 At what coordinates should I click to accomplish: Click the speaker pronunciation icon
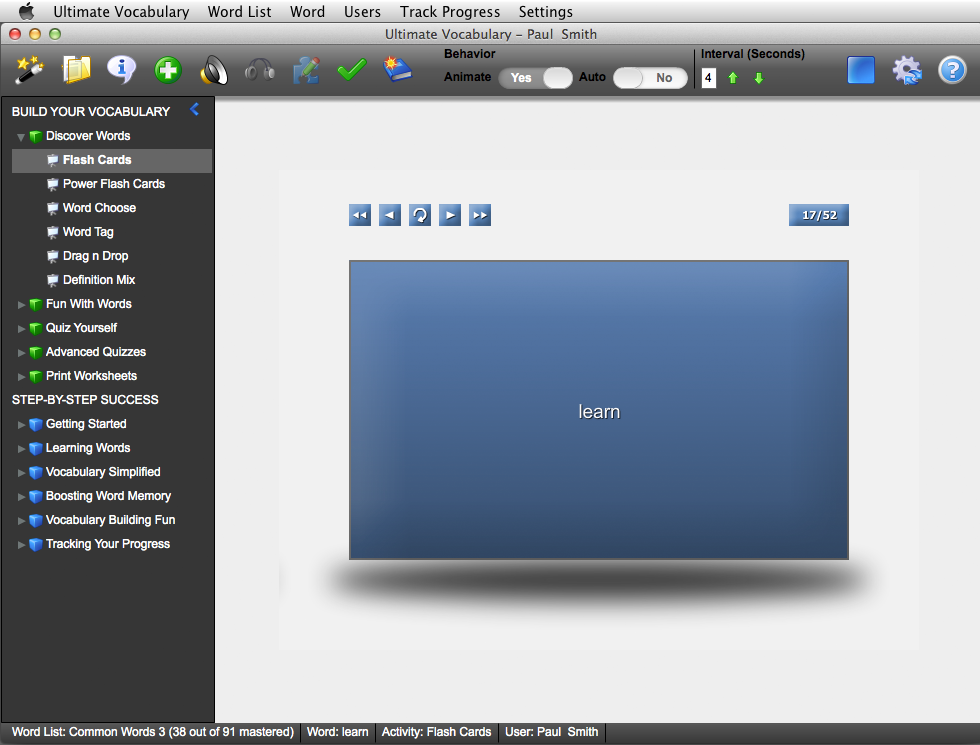[x=214, y=70]
